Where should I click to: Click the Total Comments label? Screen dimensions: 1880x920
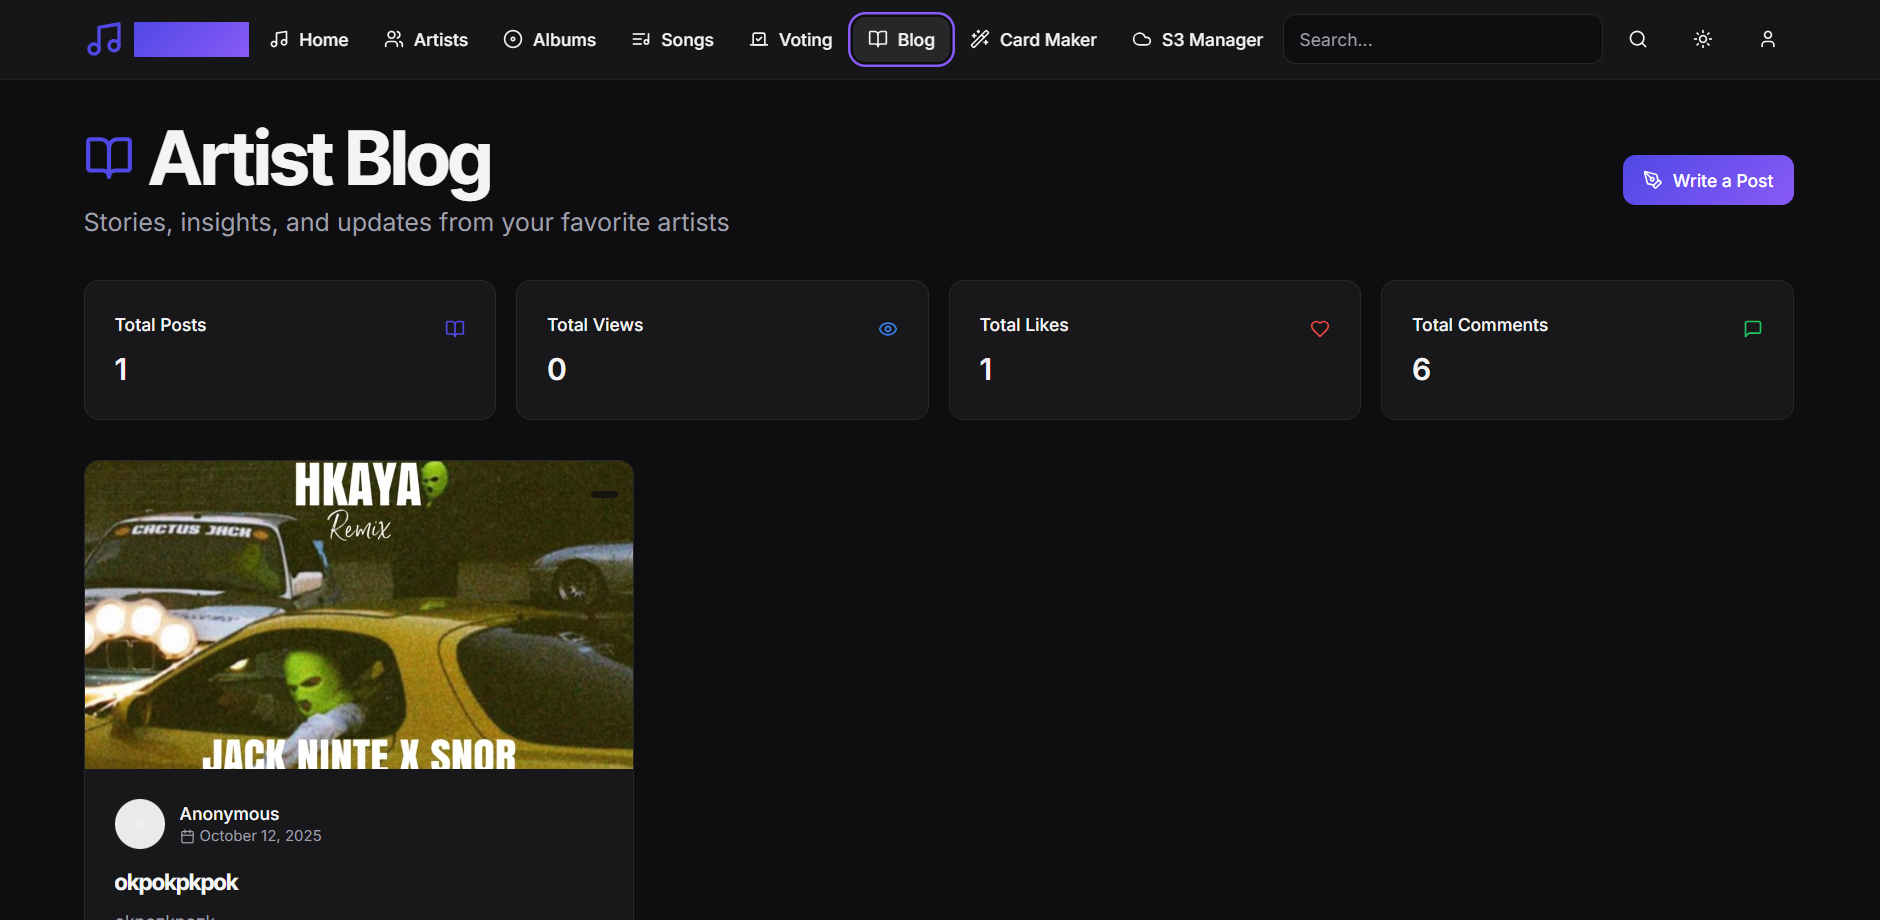pos(1480,325)
